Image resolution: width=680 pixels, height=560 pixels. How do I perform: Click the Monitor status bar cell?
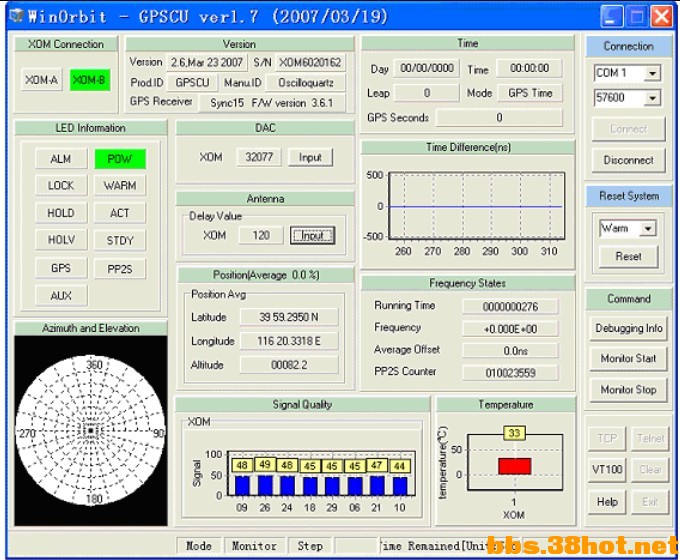(x=254, y=546)
